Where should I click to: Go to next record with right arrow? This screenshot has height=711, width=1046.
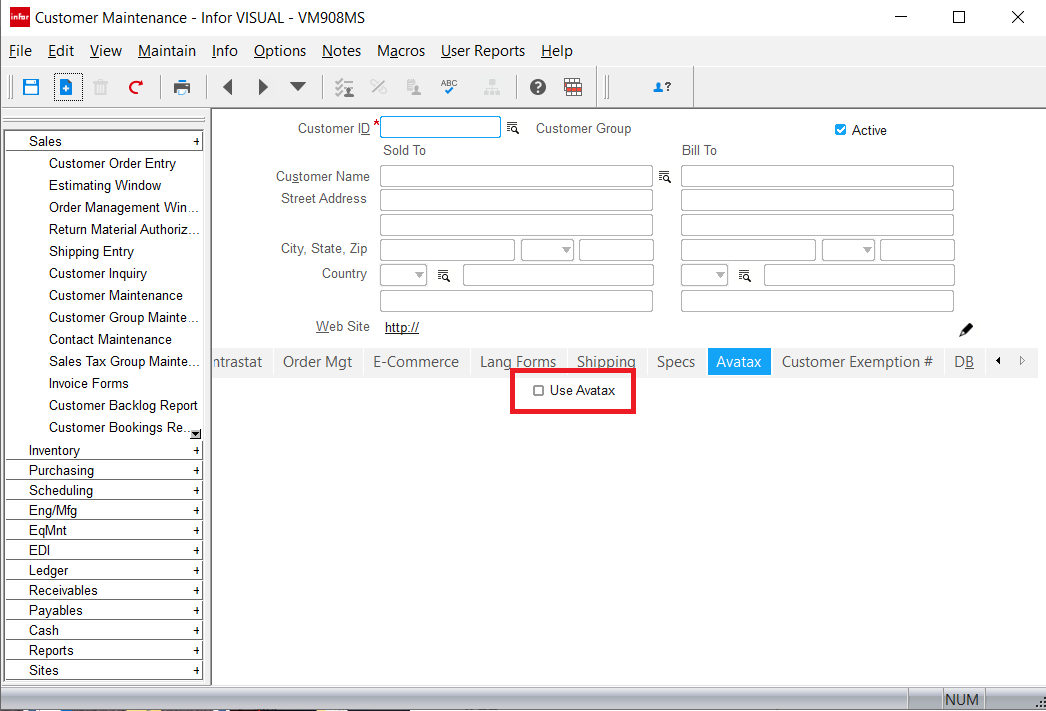click(263, 87)
